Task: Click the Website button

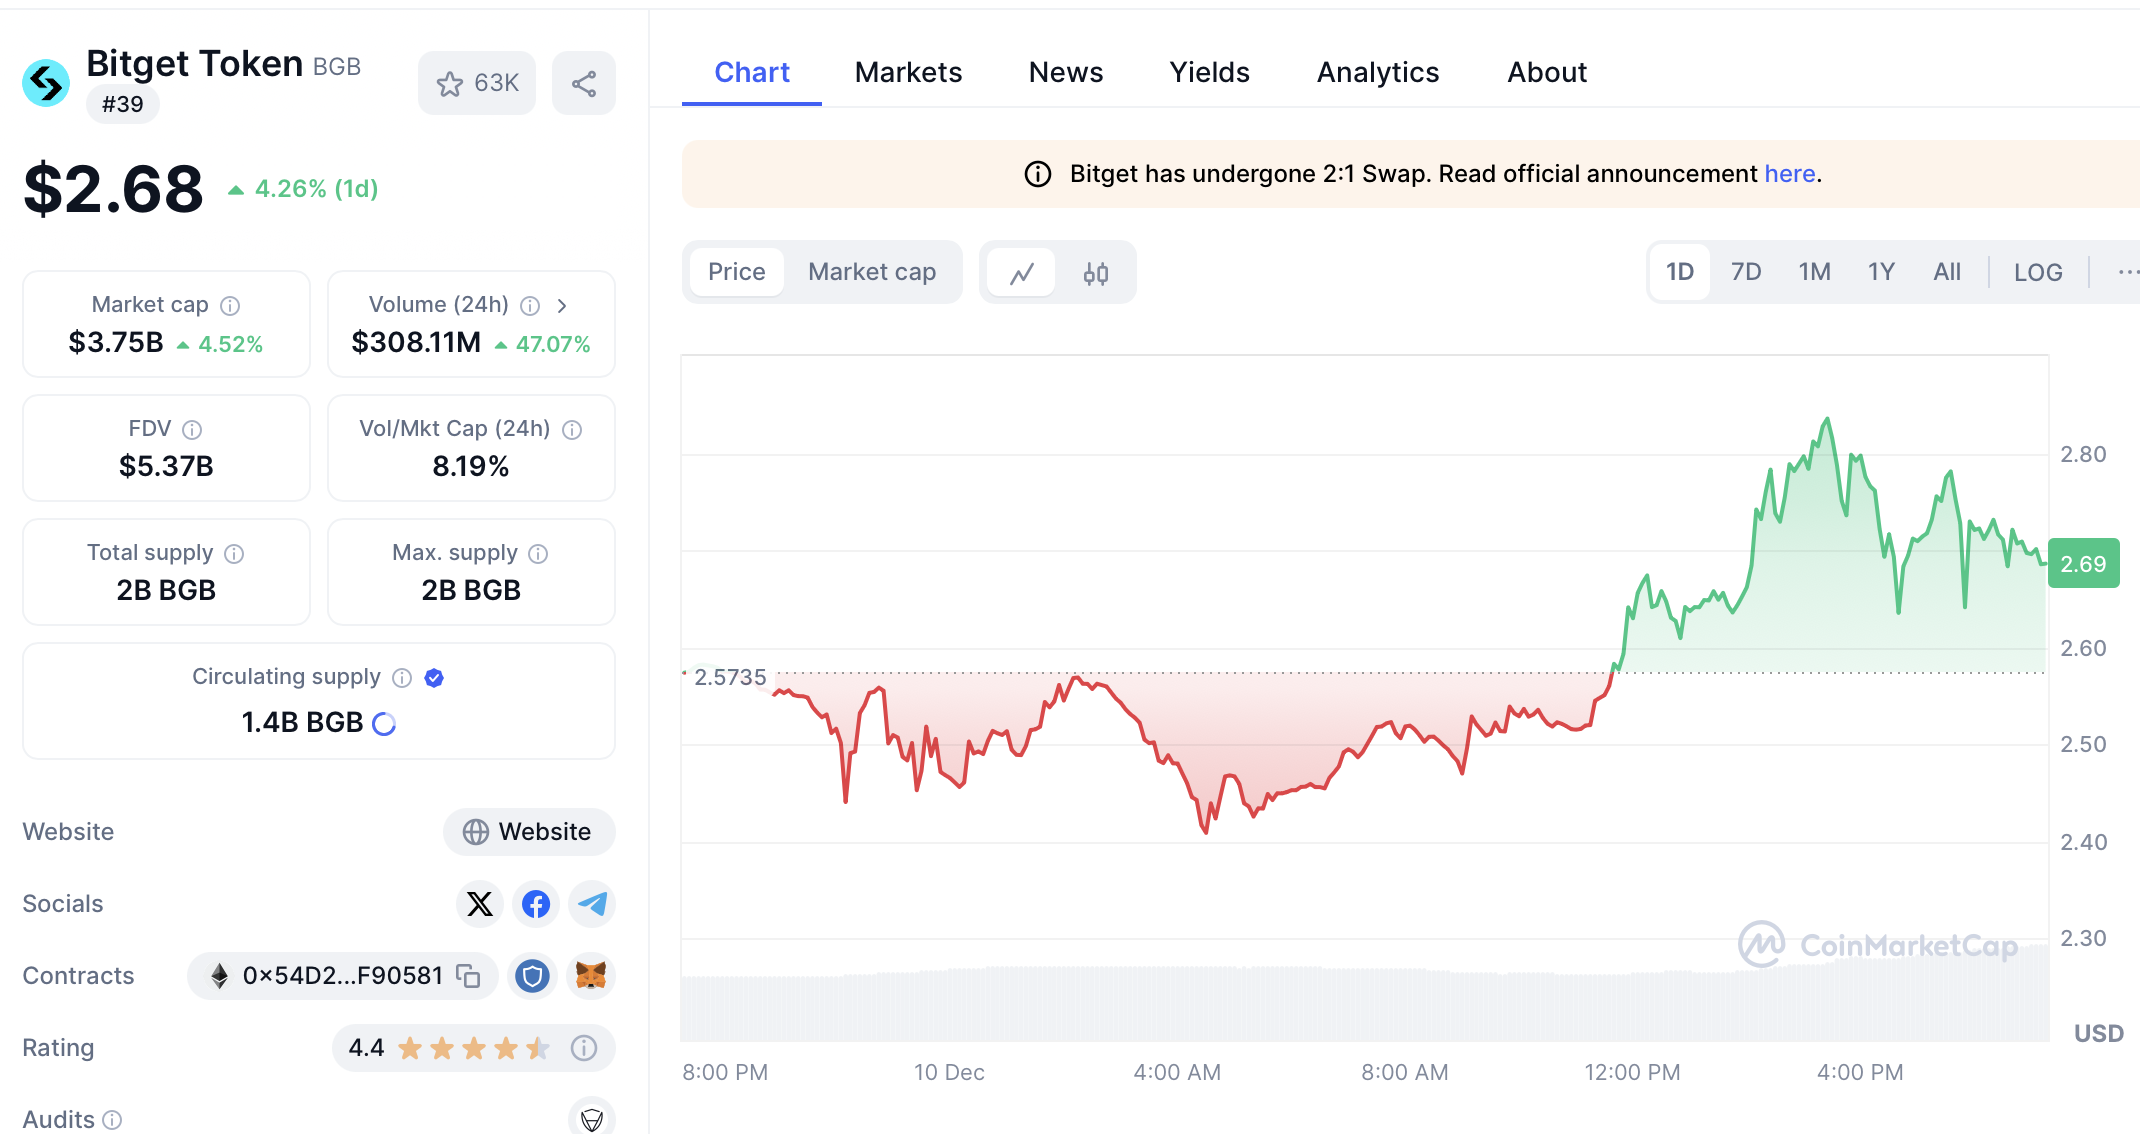Action: [x=528, y=832]
